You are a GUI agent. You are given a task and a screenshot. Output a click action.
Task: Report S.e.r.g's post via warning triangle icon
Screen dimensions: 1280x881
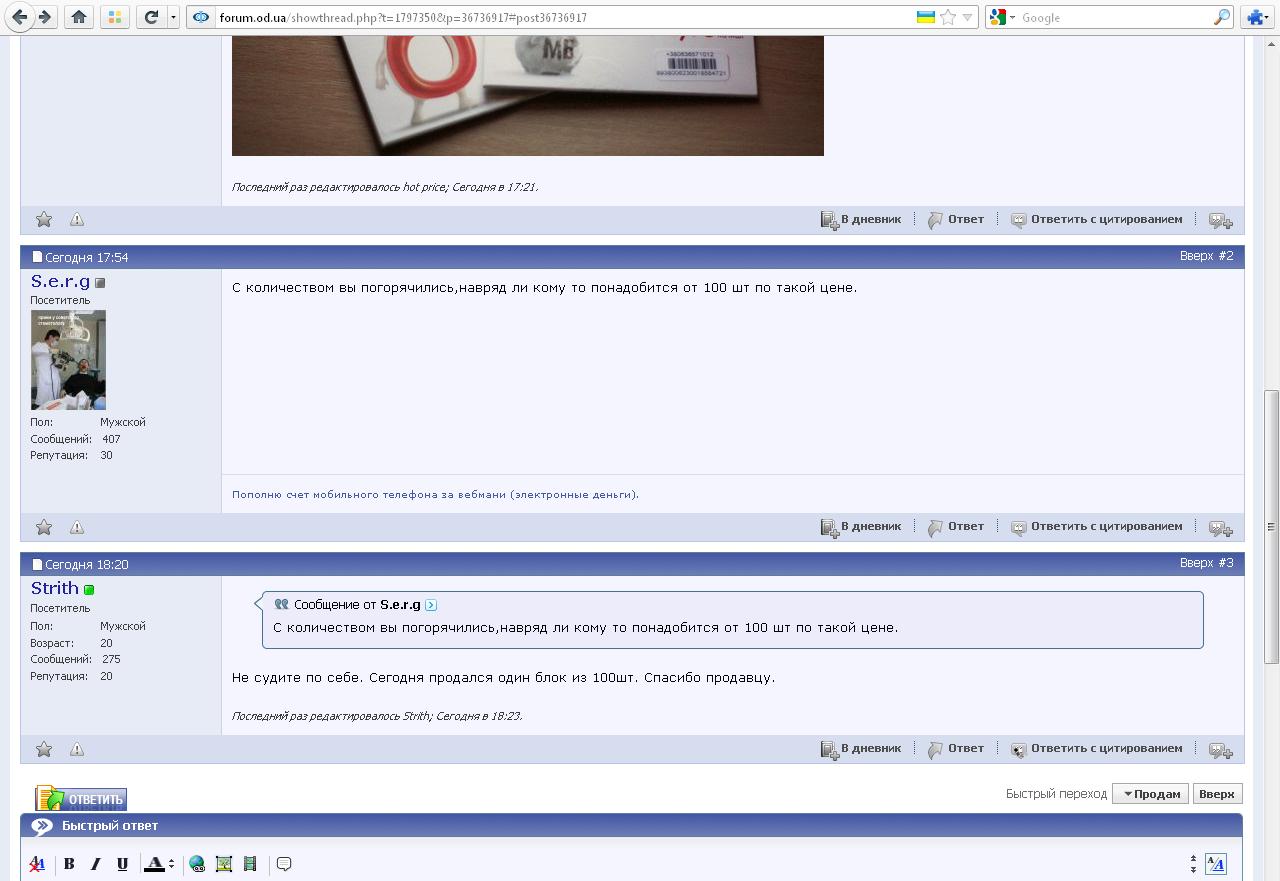(77, 527)
